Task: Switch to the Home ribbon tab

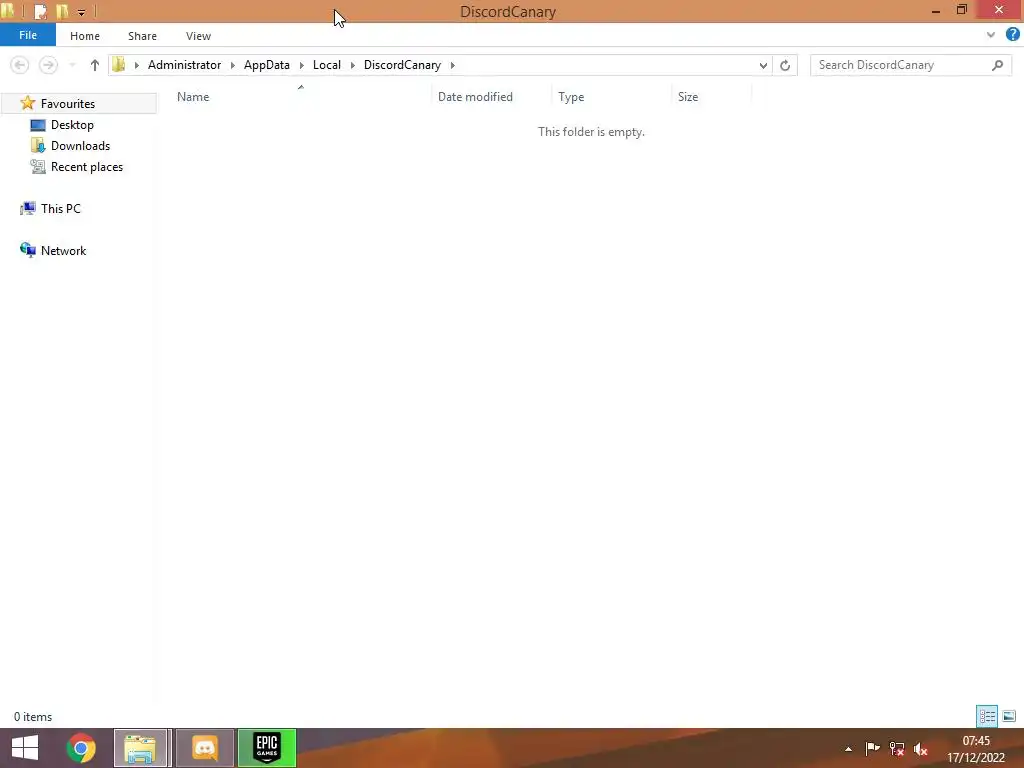Action: click(85, 36)
